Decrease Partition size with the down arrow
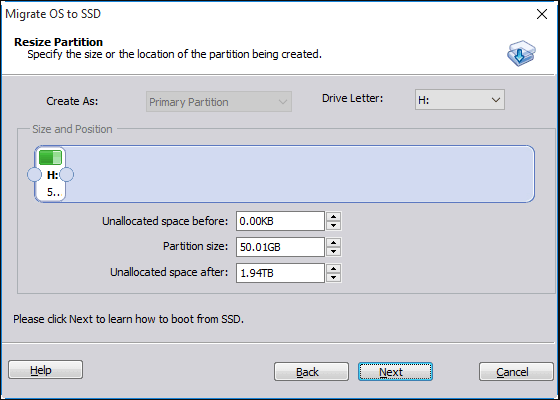 click(334, 251)
